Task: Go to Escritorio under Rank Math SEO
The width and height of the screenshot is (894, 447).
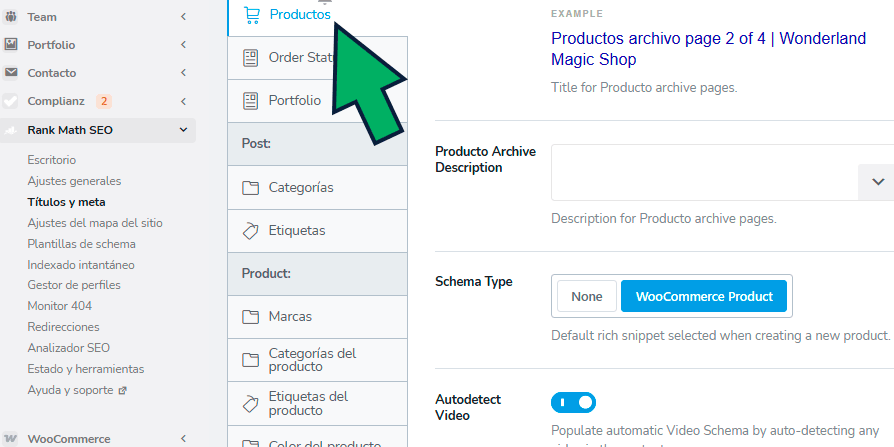Action: [51, 160]
